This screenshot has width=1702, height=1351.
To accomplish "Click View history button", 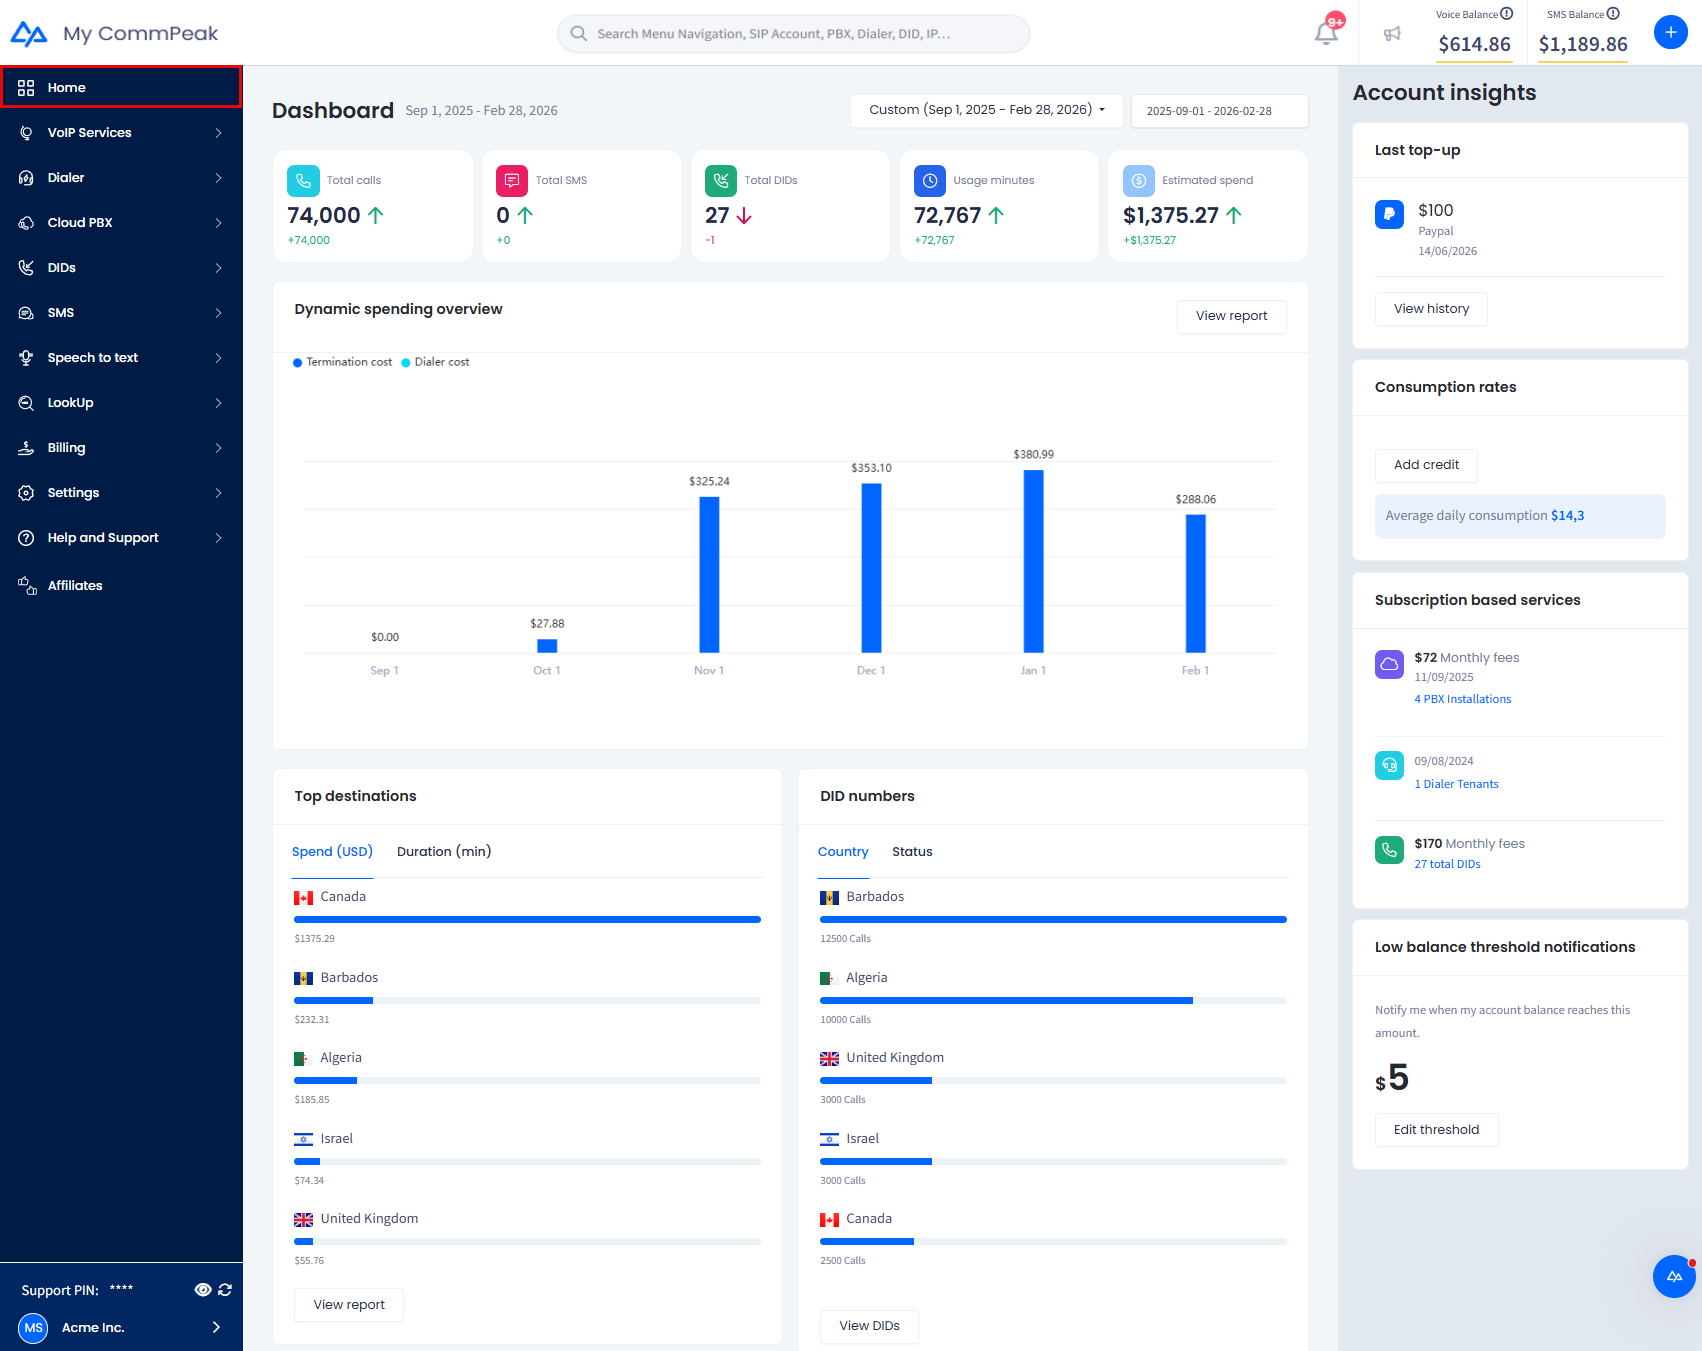I will [1431, 309].
